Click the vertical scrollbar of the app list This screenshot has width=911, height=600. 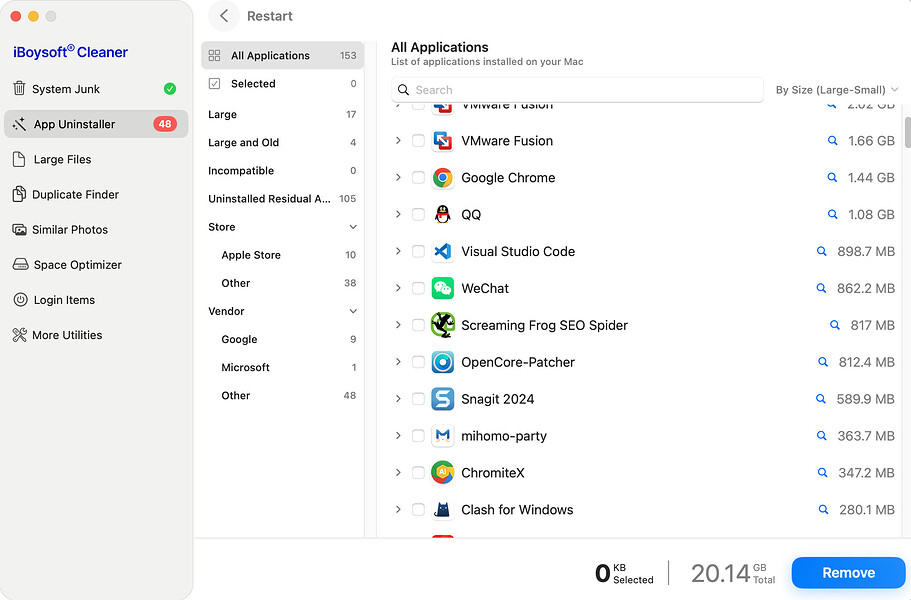coord(907,132)
